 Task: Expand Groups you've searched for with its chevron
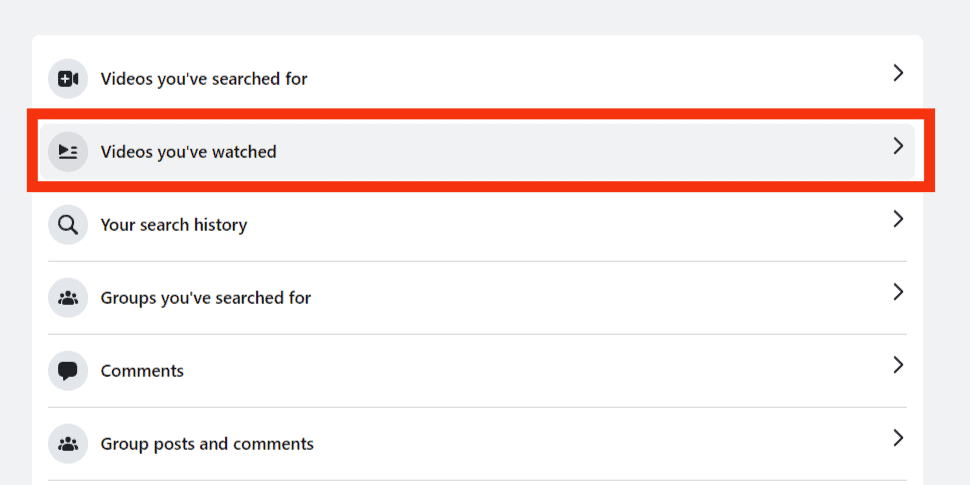point(898,292)
